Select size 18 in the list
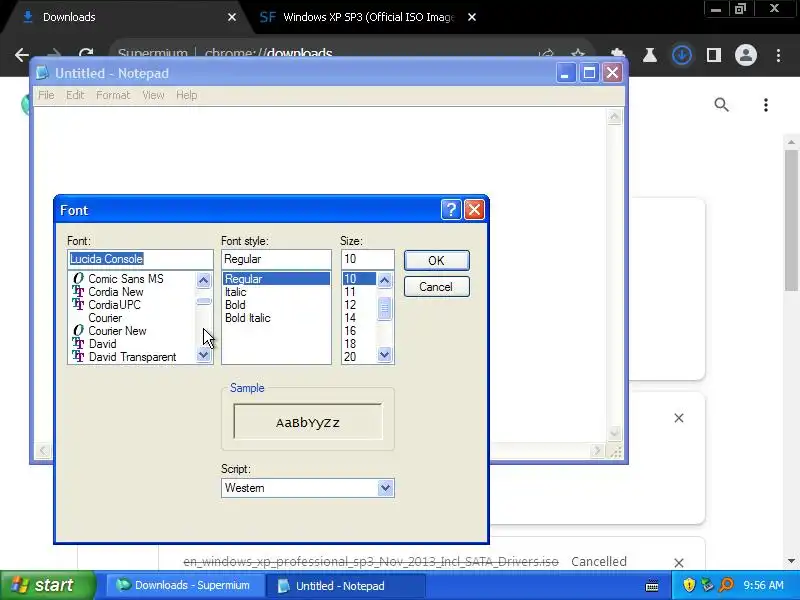 coord(350,344)
